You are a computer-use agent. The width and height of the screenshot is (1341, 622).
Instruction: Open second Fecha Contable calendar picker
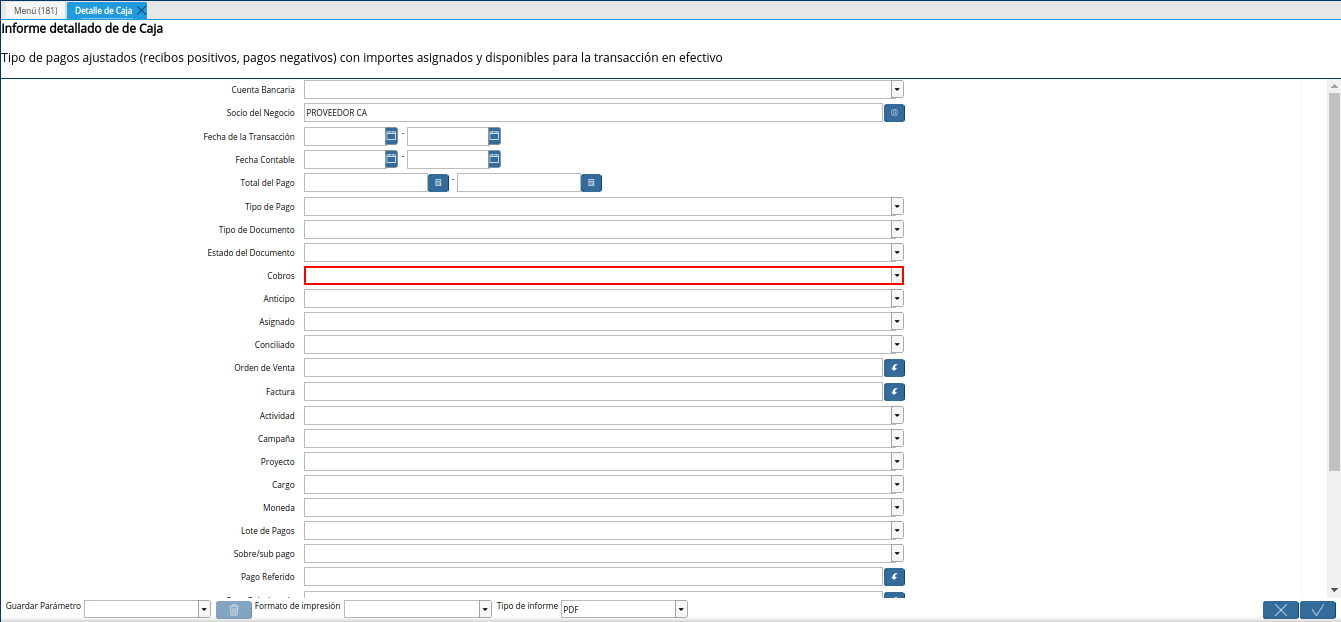click(494, 159)
